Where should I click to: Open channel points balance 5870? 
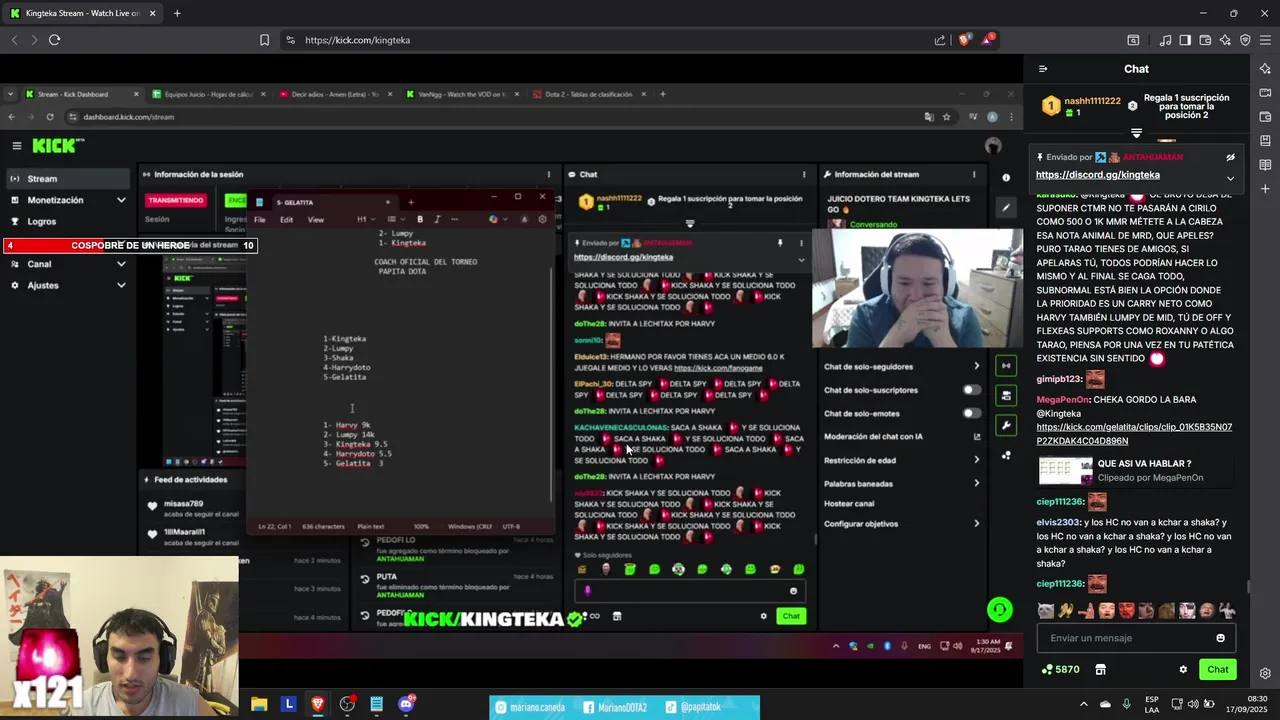1060,670
